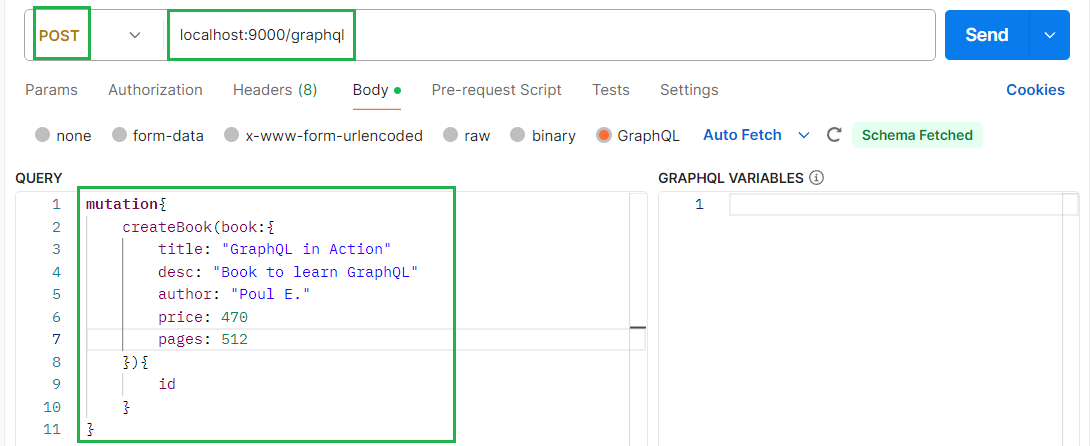
Task: Open the Params tab
Action: pos(51,90)
